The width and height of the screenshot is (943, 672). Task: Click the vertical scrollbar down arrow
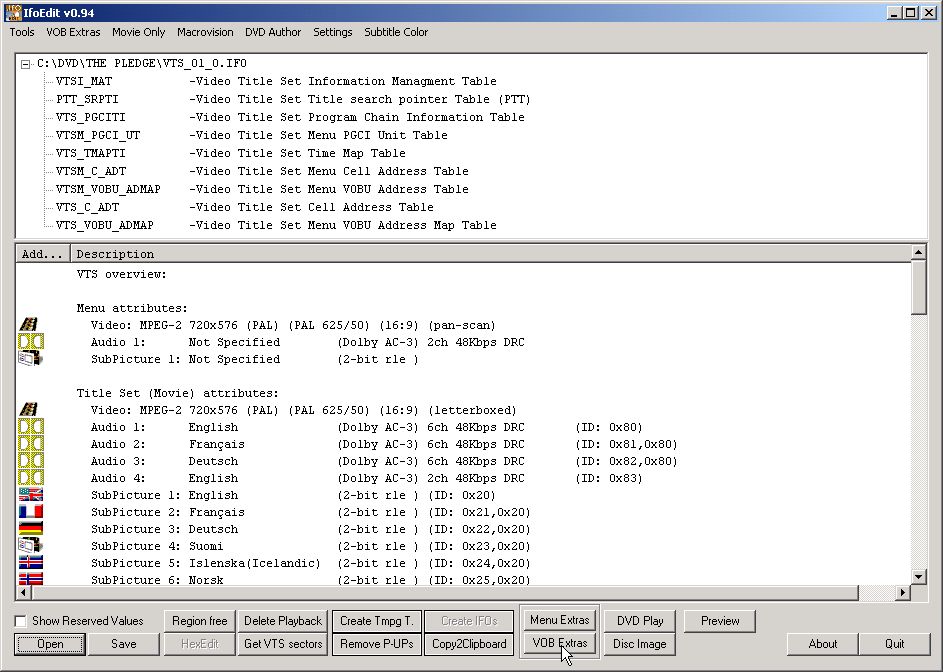(918, 577)
